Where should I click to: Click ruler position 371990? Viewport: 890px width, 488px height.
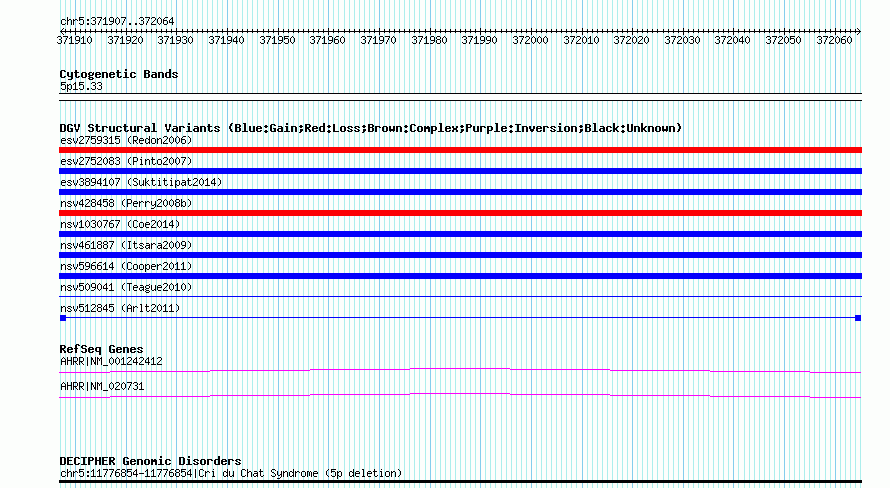480,40
